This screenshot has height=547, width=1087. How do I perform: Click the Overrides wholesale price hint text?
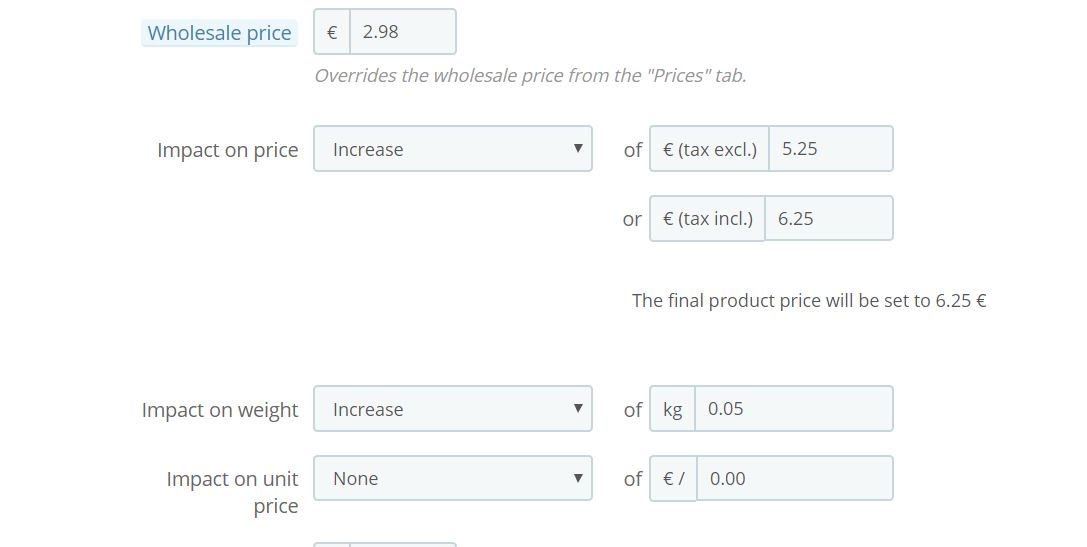coord(530,76)
